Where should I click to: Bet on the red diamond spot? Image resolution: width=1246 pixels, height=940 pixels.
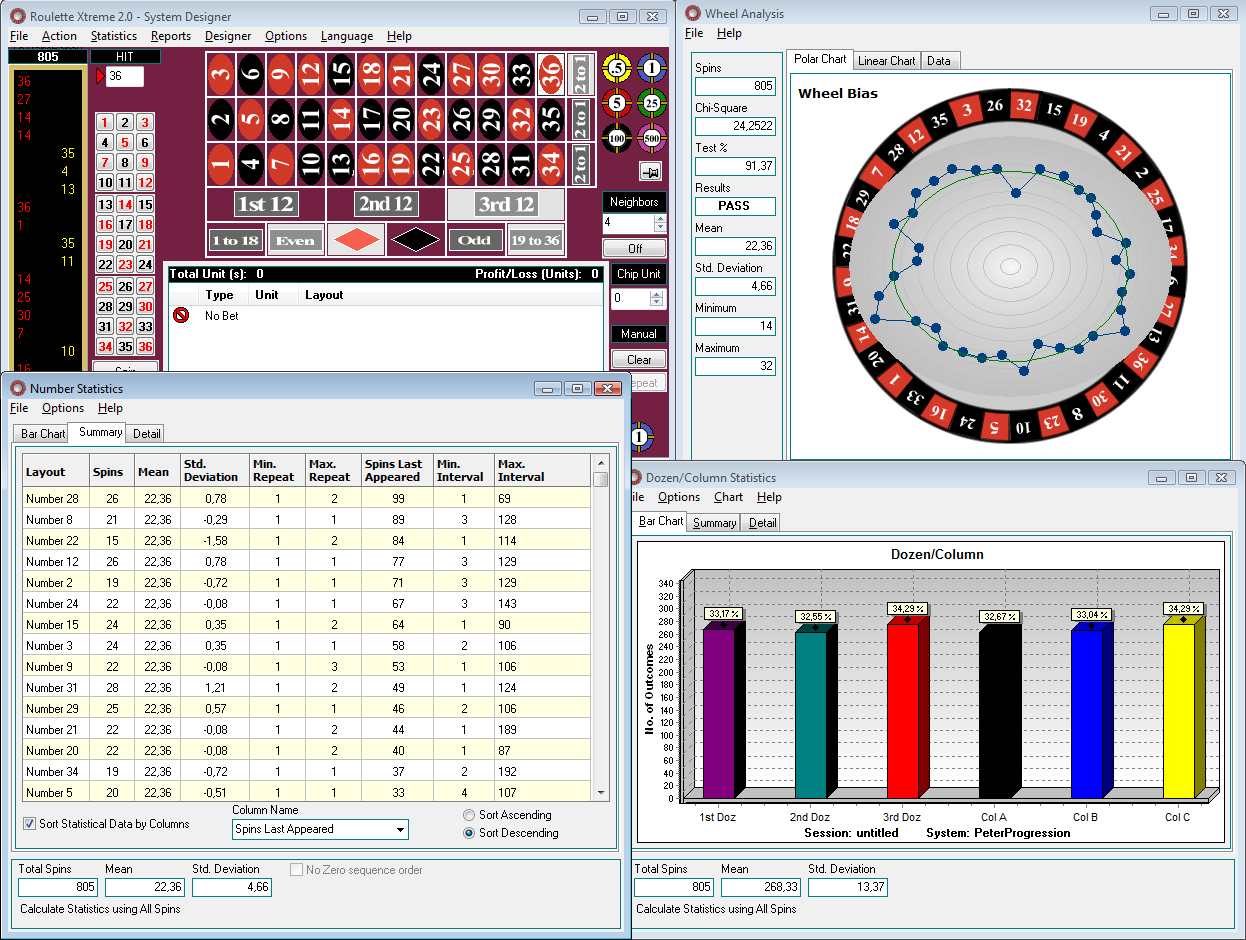click(355, 240)
